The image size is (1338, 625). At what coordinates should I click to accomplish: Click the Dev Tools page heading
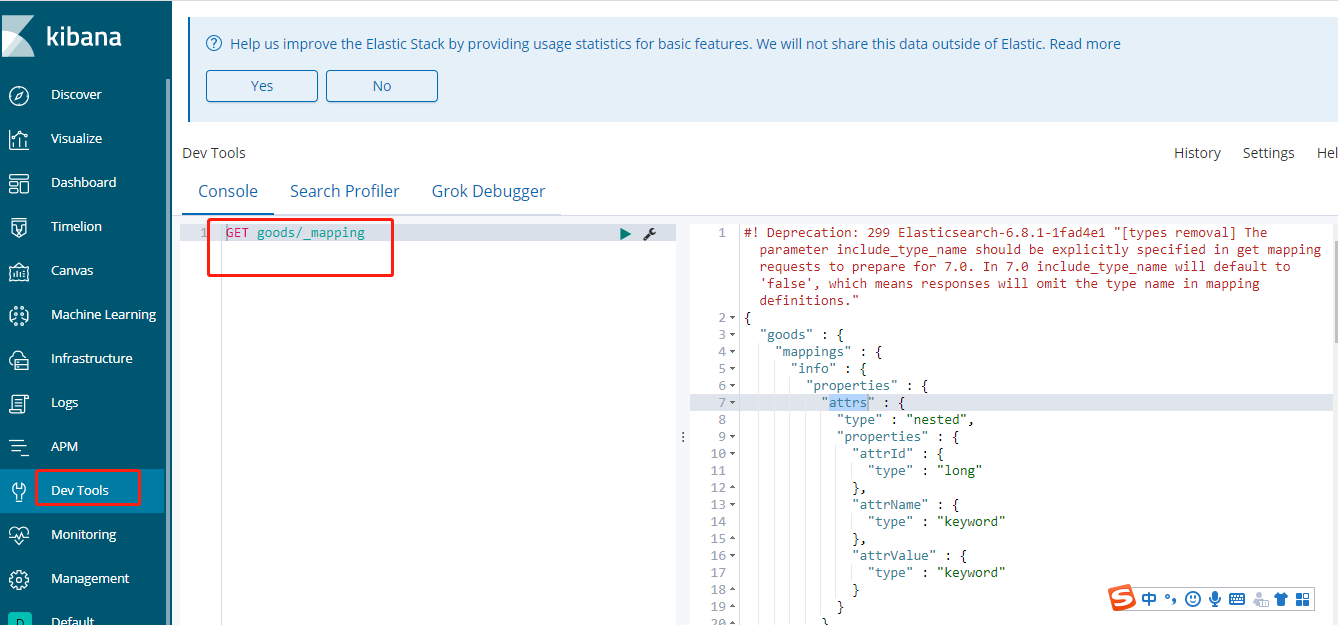coord(214,153)
